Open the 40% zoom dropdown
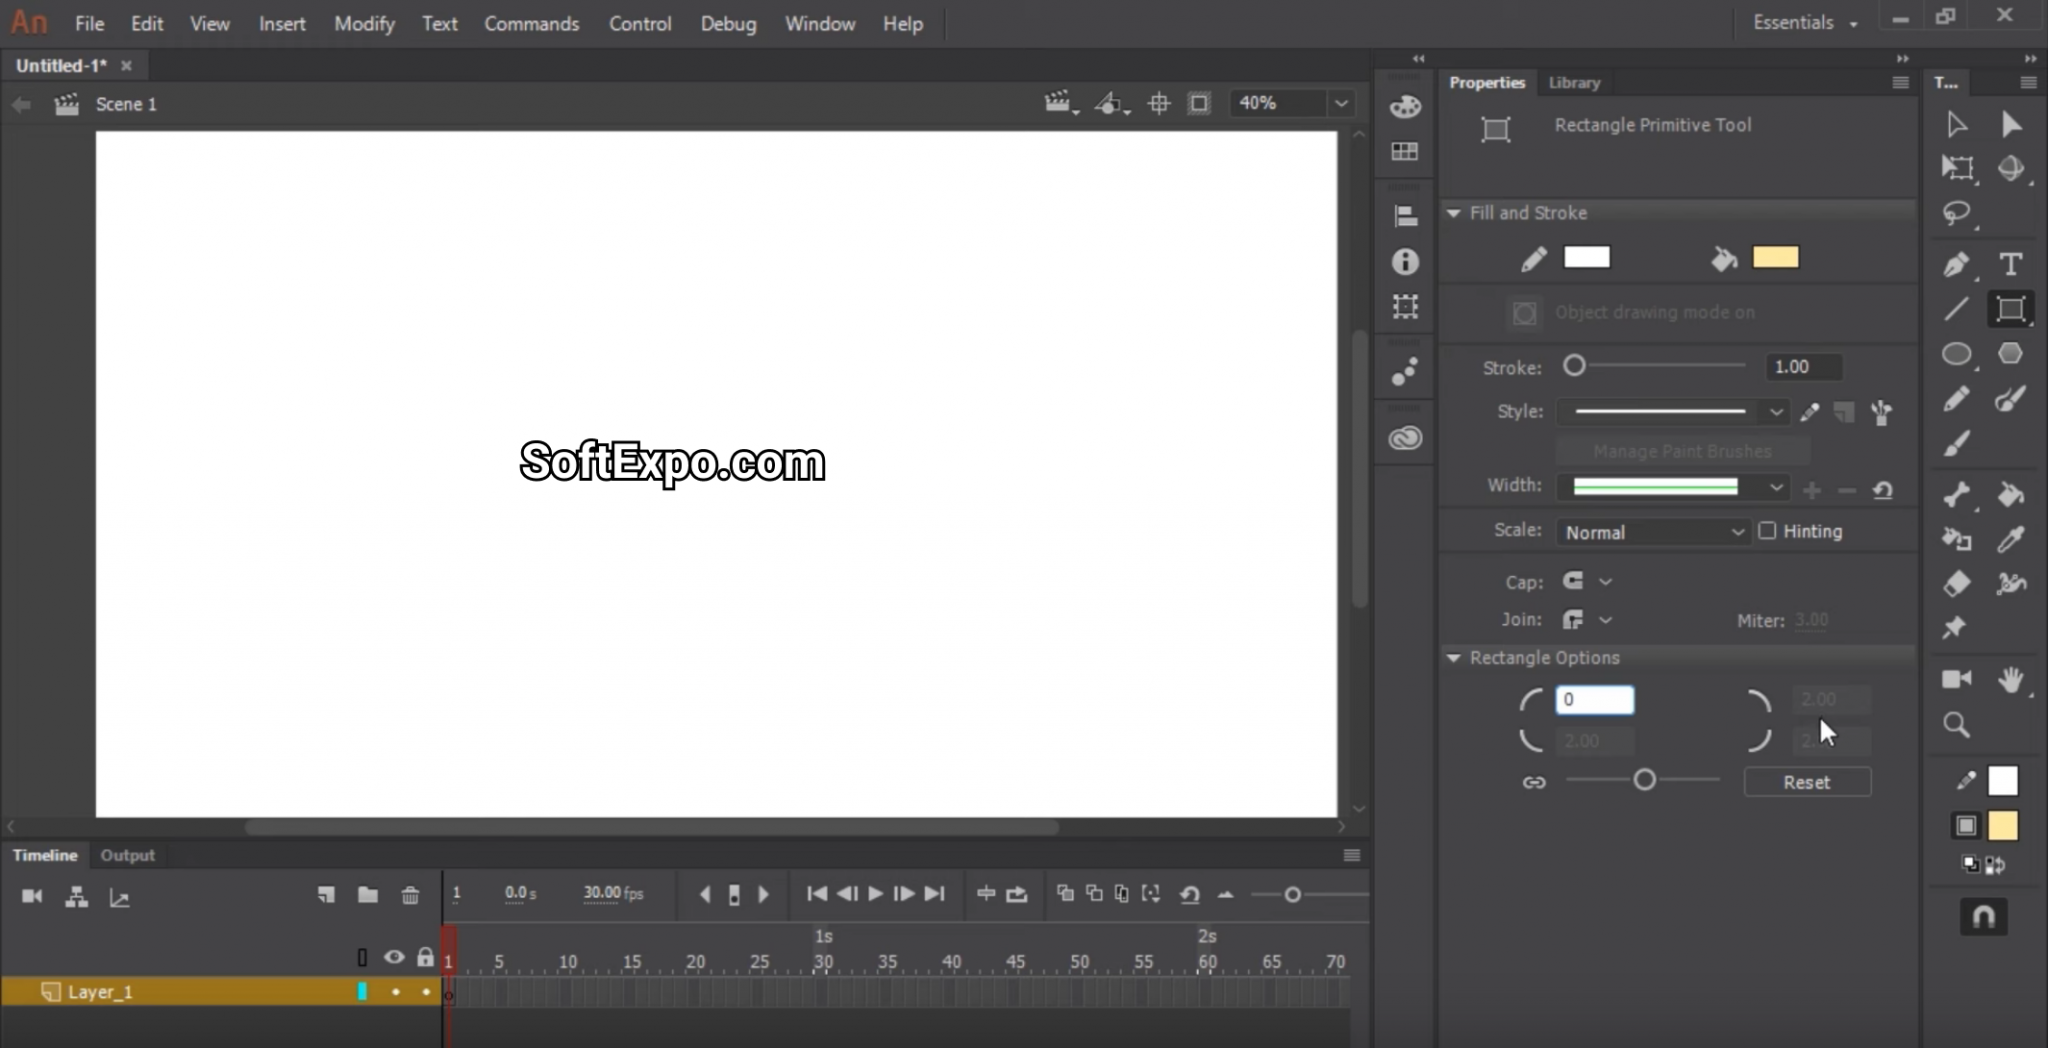This screenshot has width=2048, height=1048. [x=1341, y=103]
